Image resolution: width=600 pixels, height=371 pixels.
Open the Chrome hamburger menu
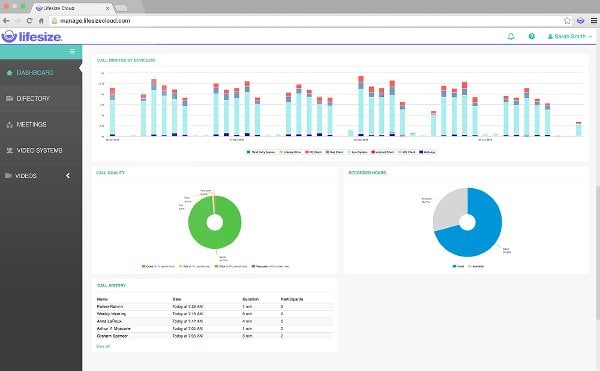point(593,21)
